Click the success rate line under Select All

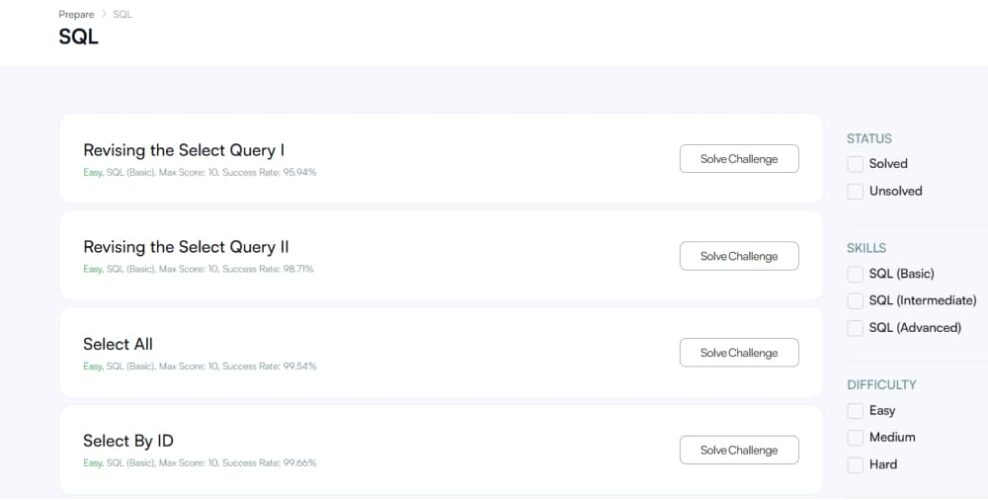click(x=200, y=366)
